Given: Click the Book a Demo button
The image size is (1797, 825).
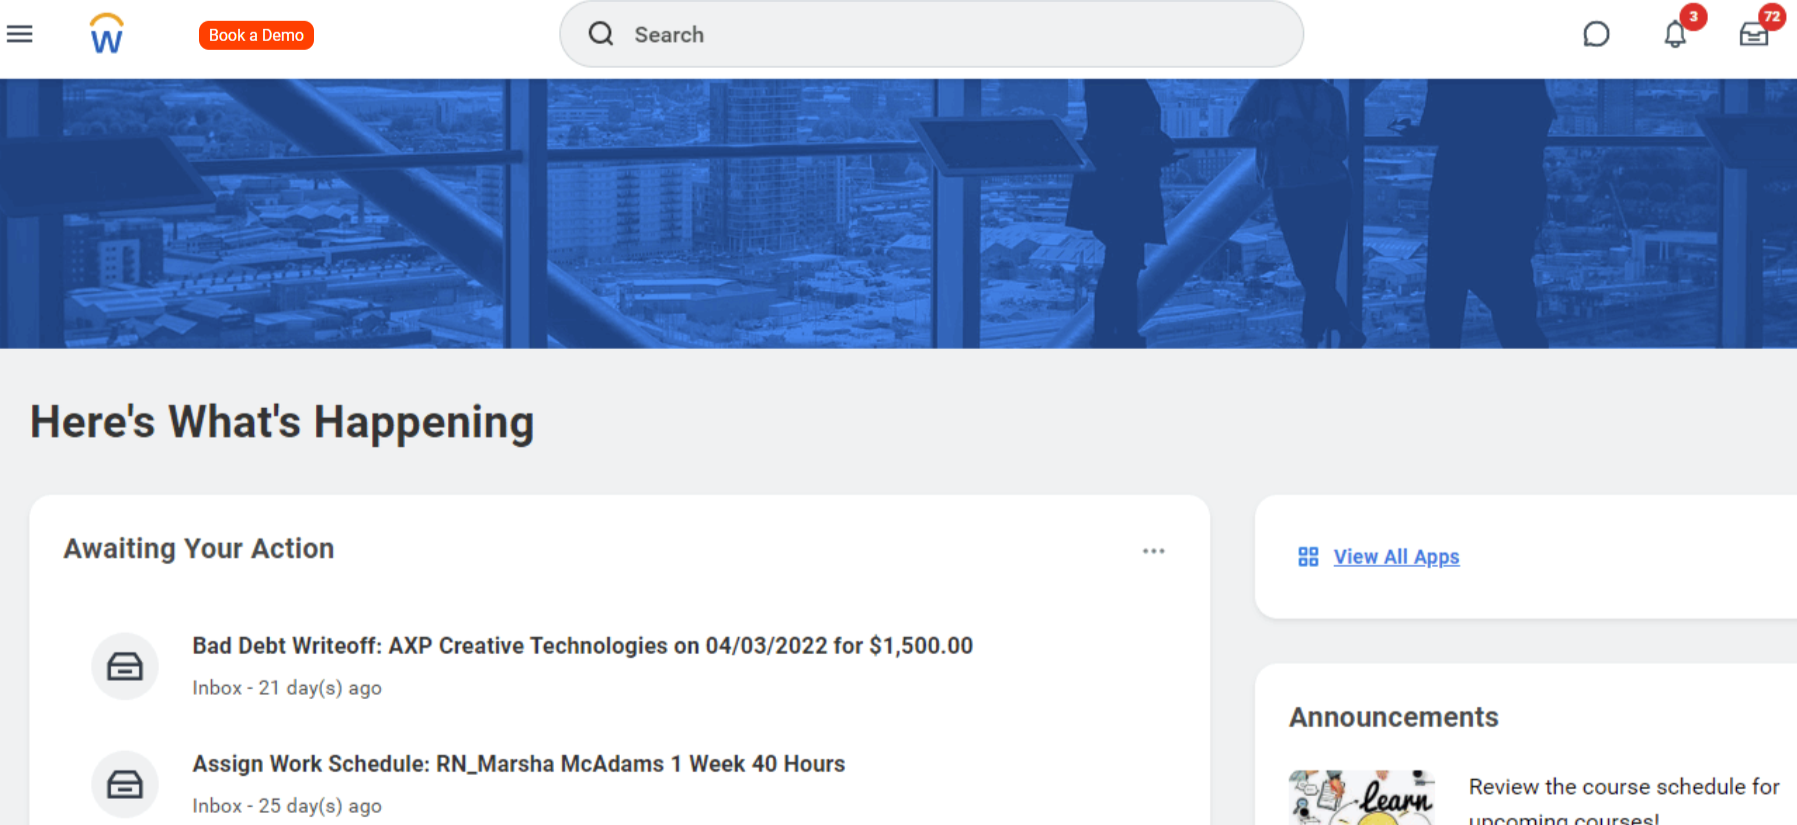Looking at the screenshot, I should 256,35.
